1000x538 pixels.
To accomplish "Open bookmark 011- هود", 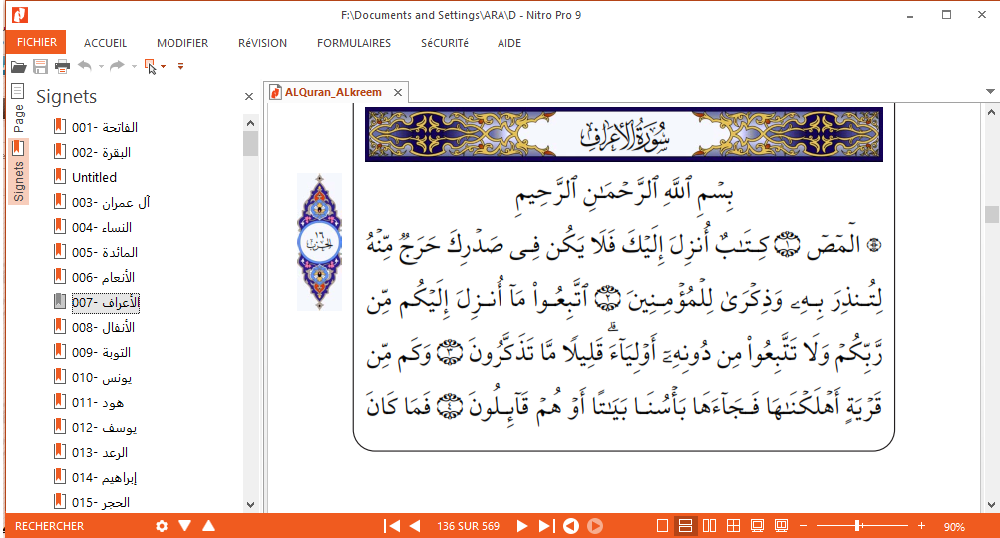I will click(x=98, y=402).
